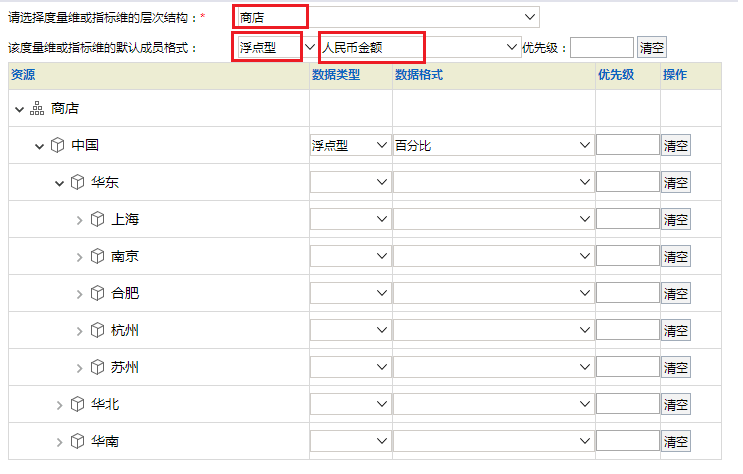Open 华东 row data format dropdown
Image resolution: width=743 pixels, height=474 pixels.
click(x=493, y=182)
